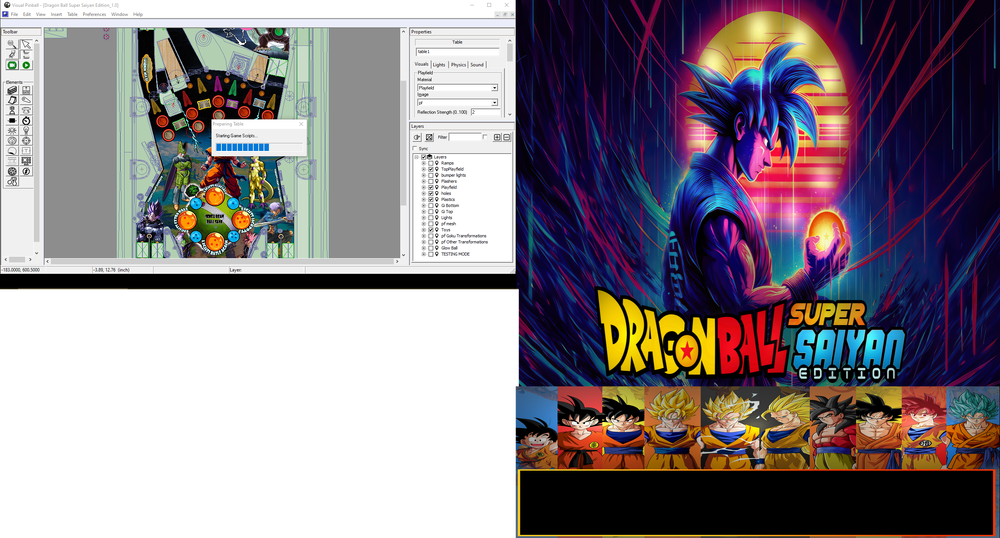Image resolution: width=1000 pixels, height=538 pixels.
Task: Select the Gate element tool
Action: tap(26, 91)
